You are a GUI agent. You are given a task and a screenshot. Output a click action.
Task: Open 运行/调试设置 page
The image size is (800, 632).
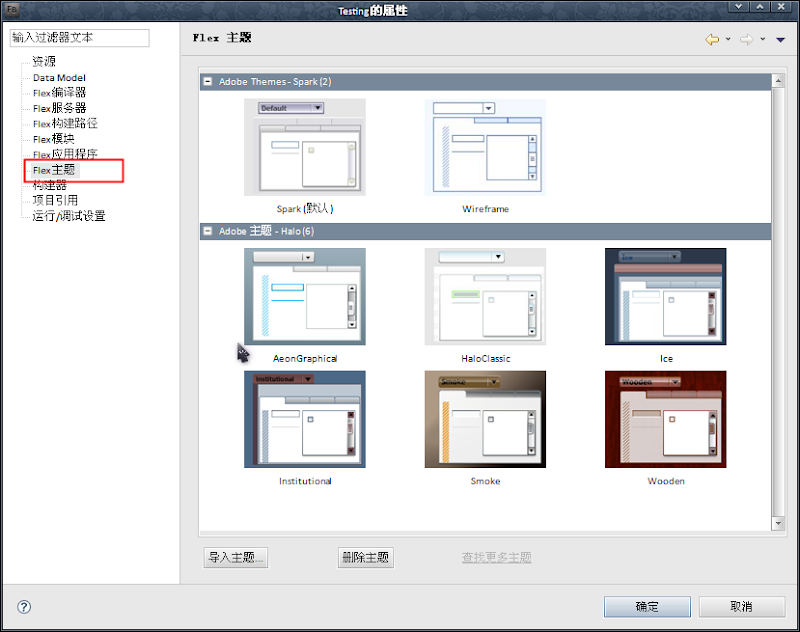[69, 216]
